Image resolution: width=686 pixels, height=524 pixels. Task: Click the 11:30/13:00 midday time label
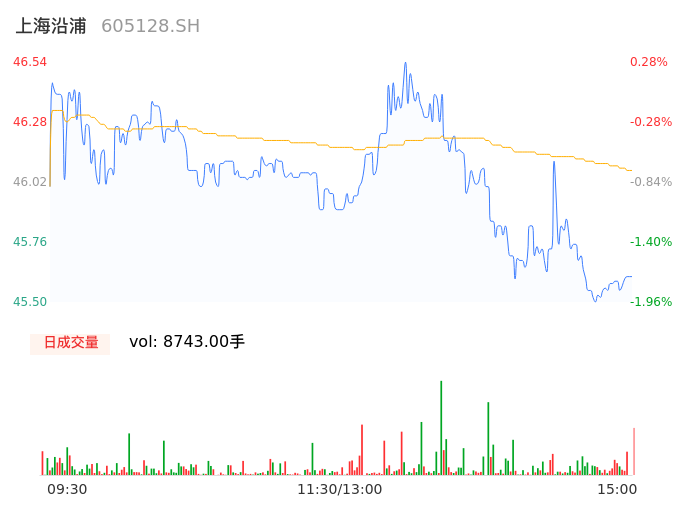(340, 489)
